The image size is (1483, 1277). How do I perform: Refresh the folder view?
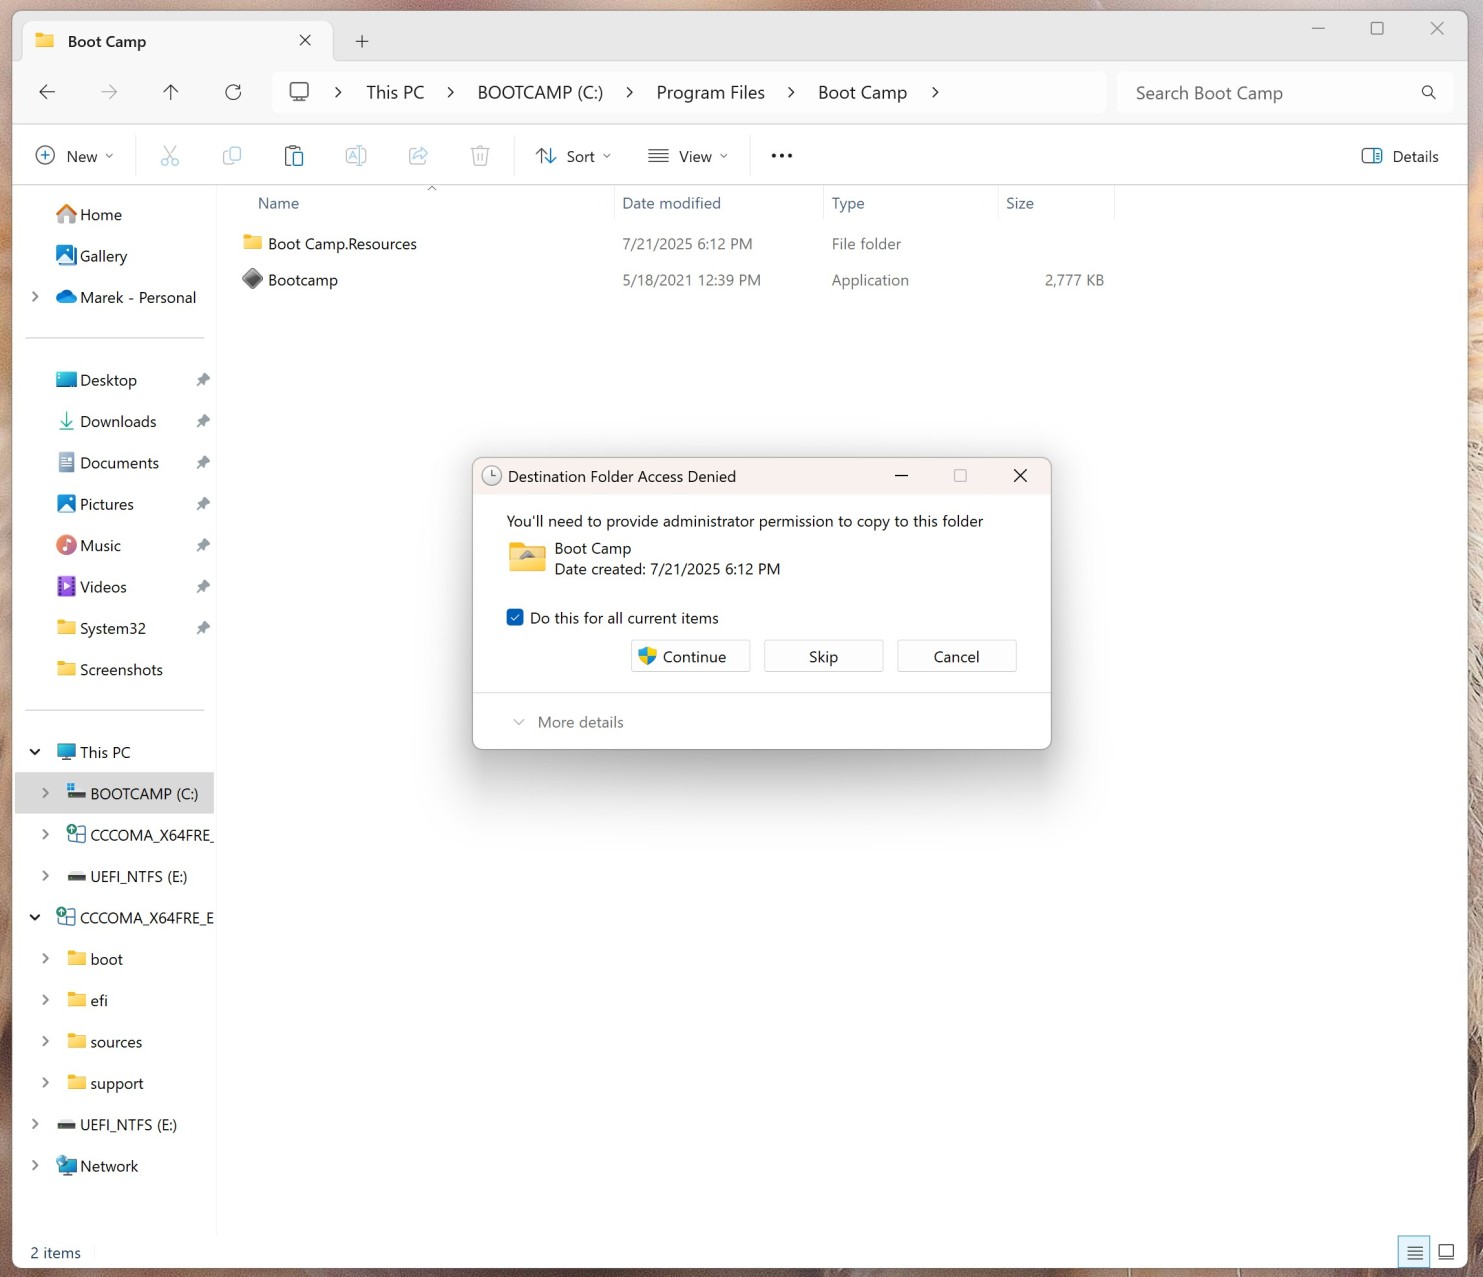click(233, 92)
